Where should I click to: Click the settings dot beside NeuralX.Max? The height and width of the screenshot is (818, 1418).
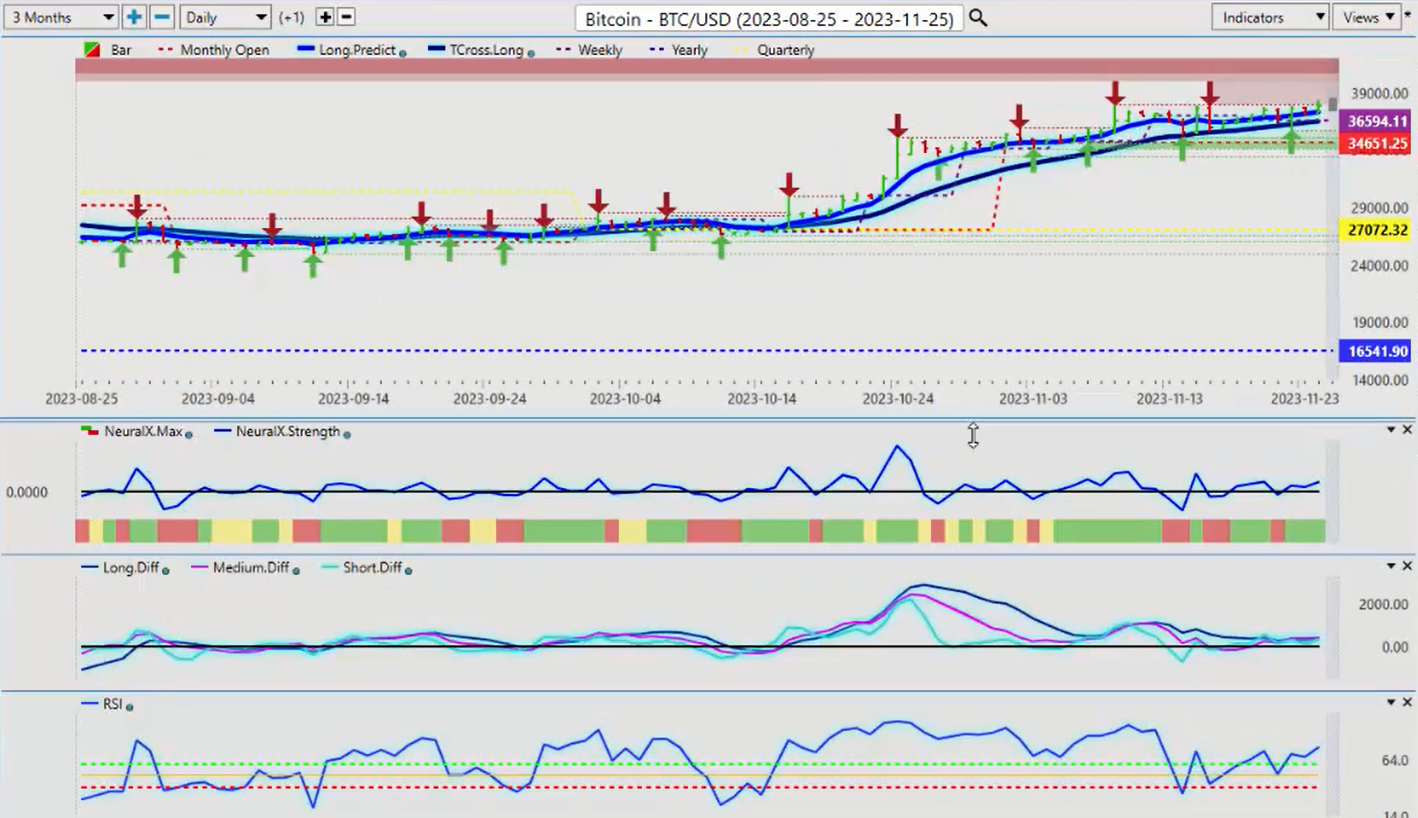(x=189, y=433)
